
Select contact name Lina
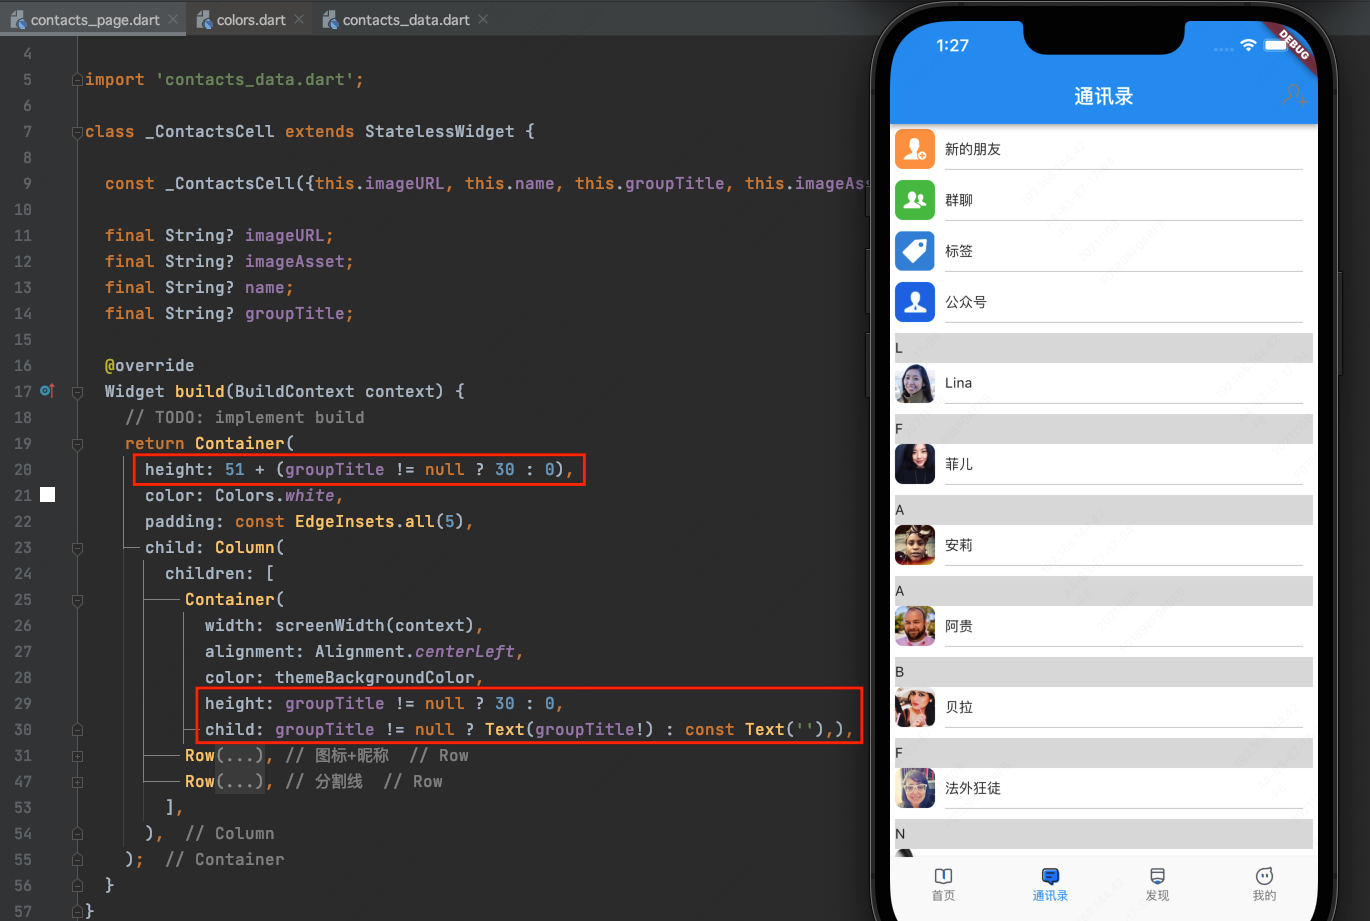tap(958, 383)
